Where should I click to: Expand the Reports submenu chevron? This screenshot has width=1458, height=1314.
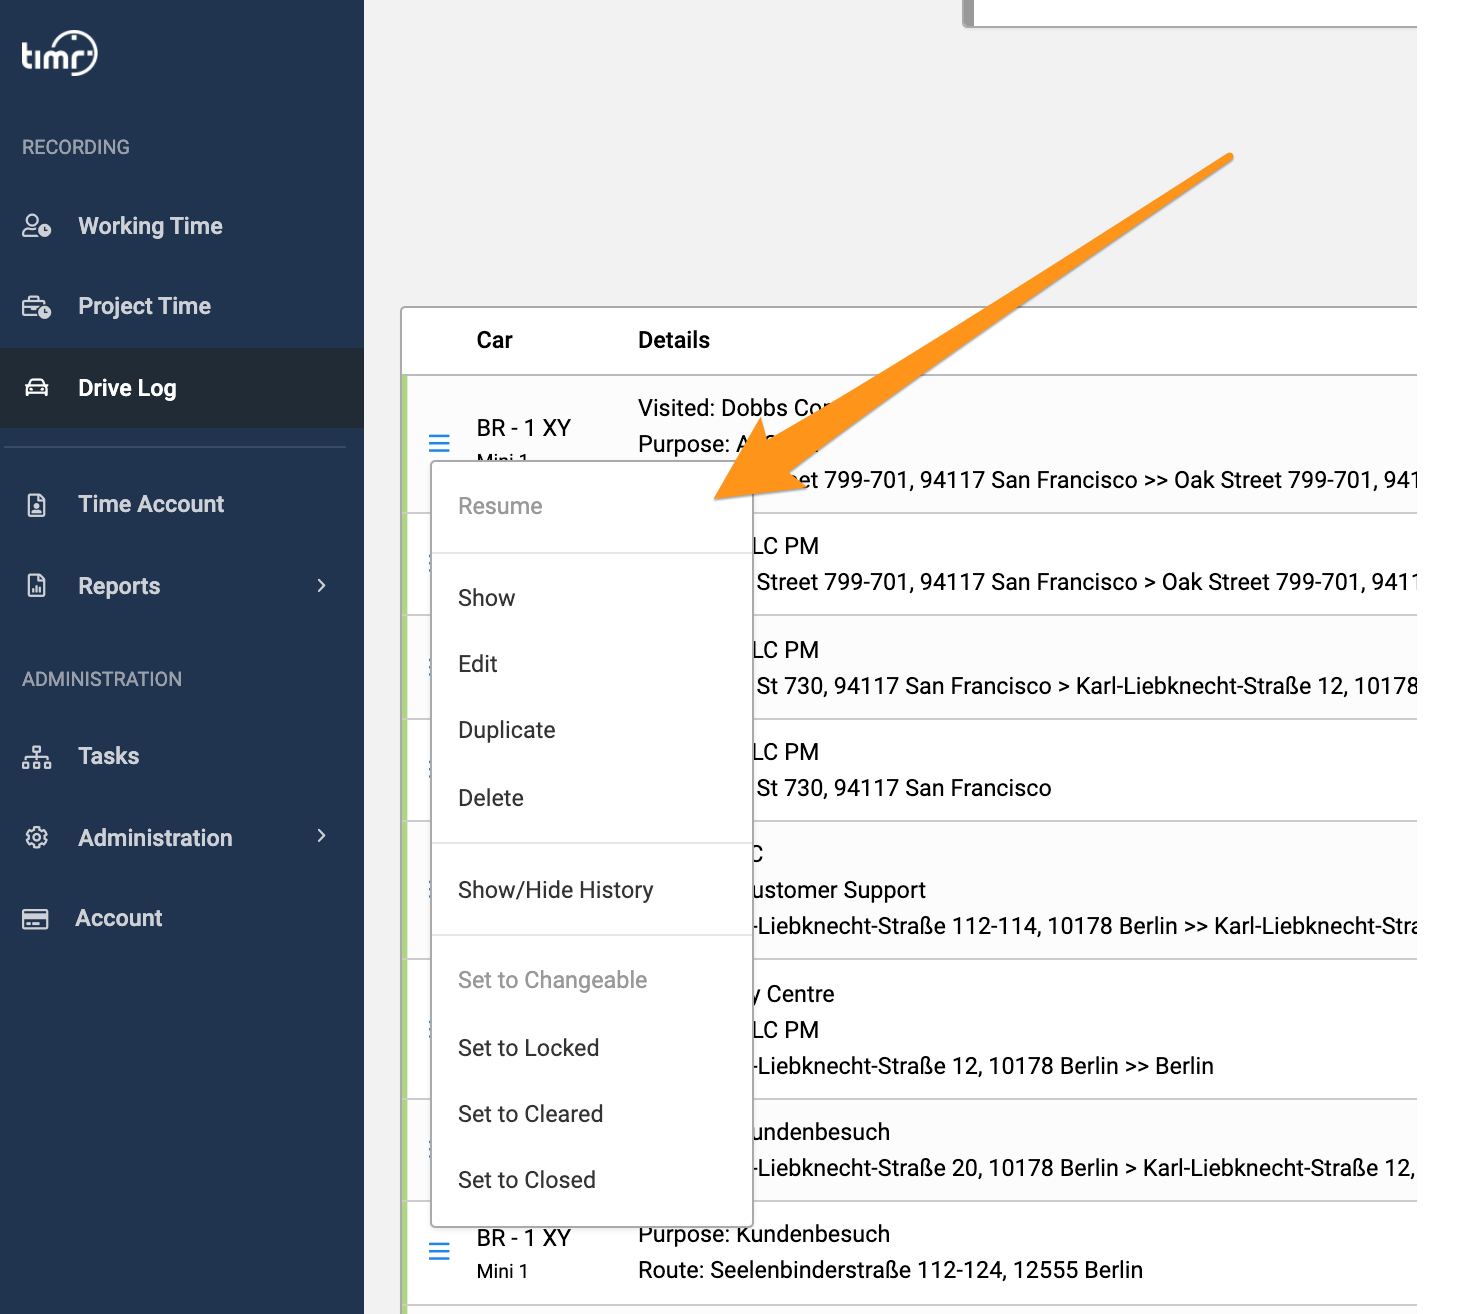tap(321, 585)
